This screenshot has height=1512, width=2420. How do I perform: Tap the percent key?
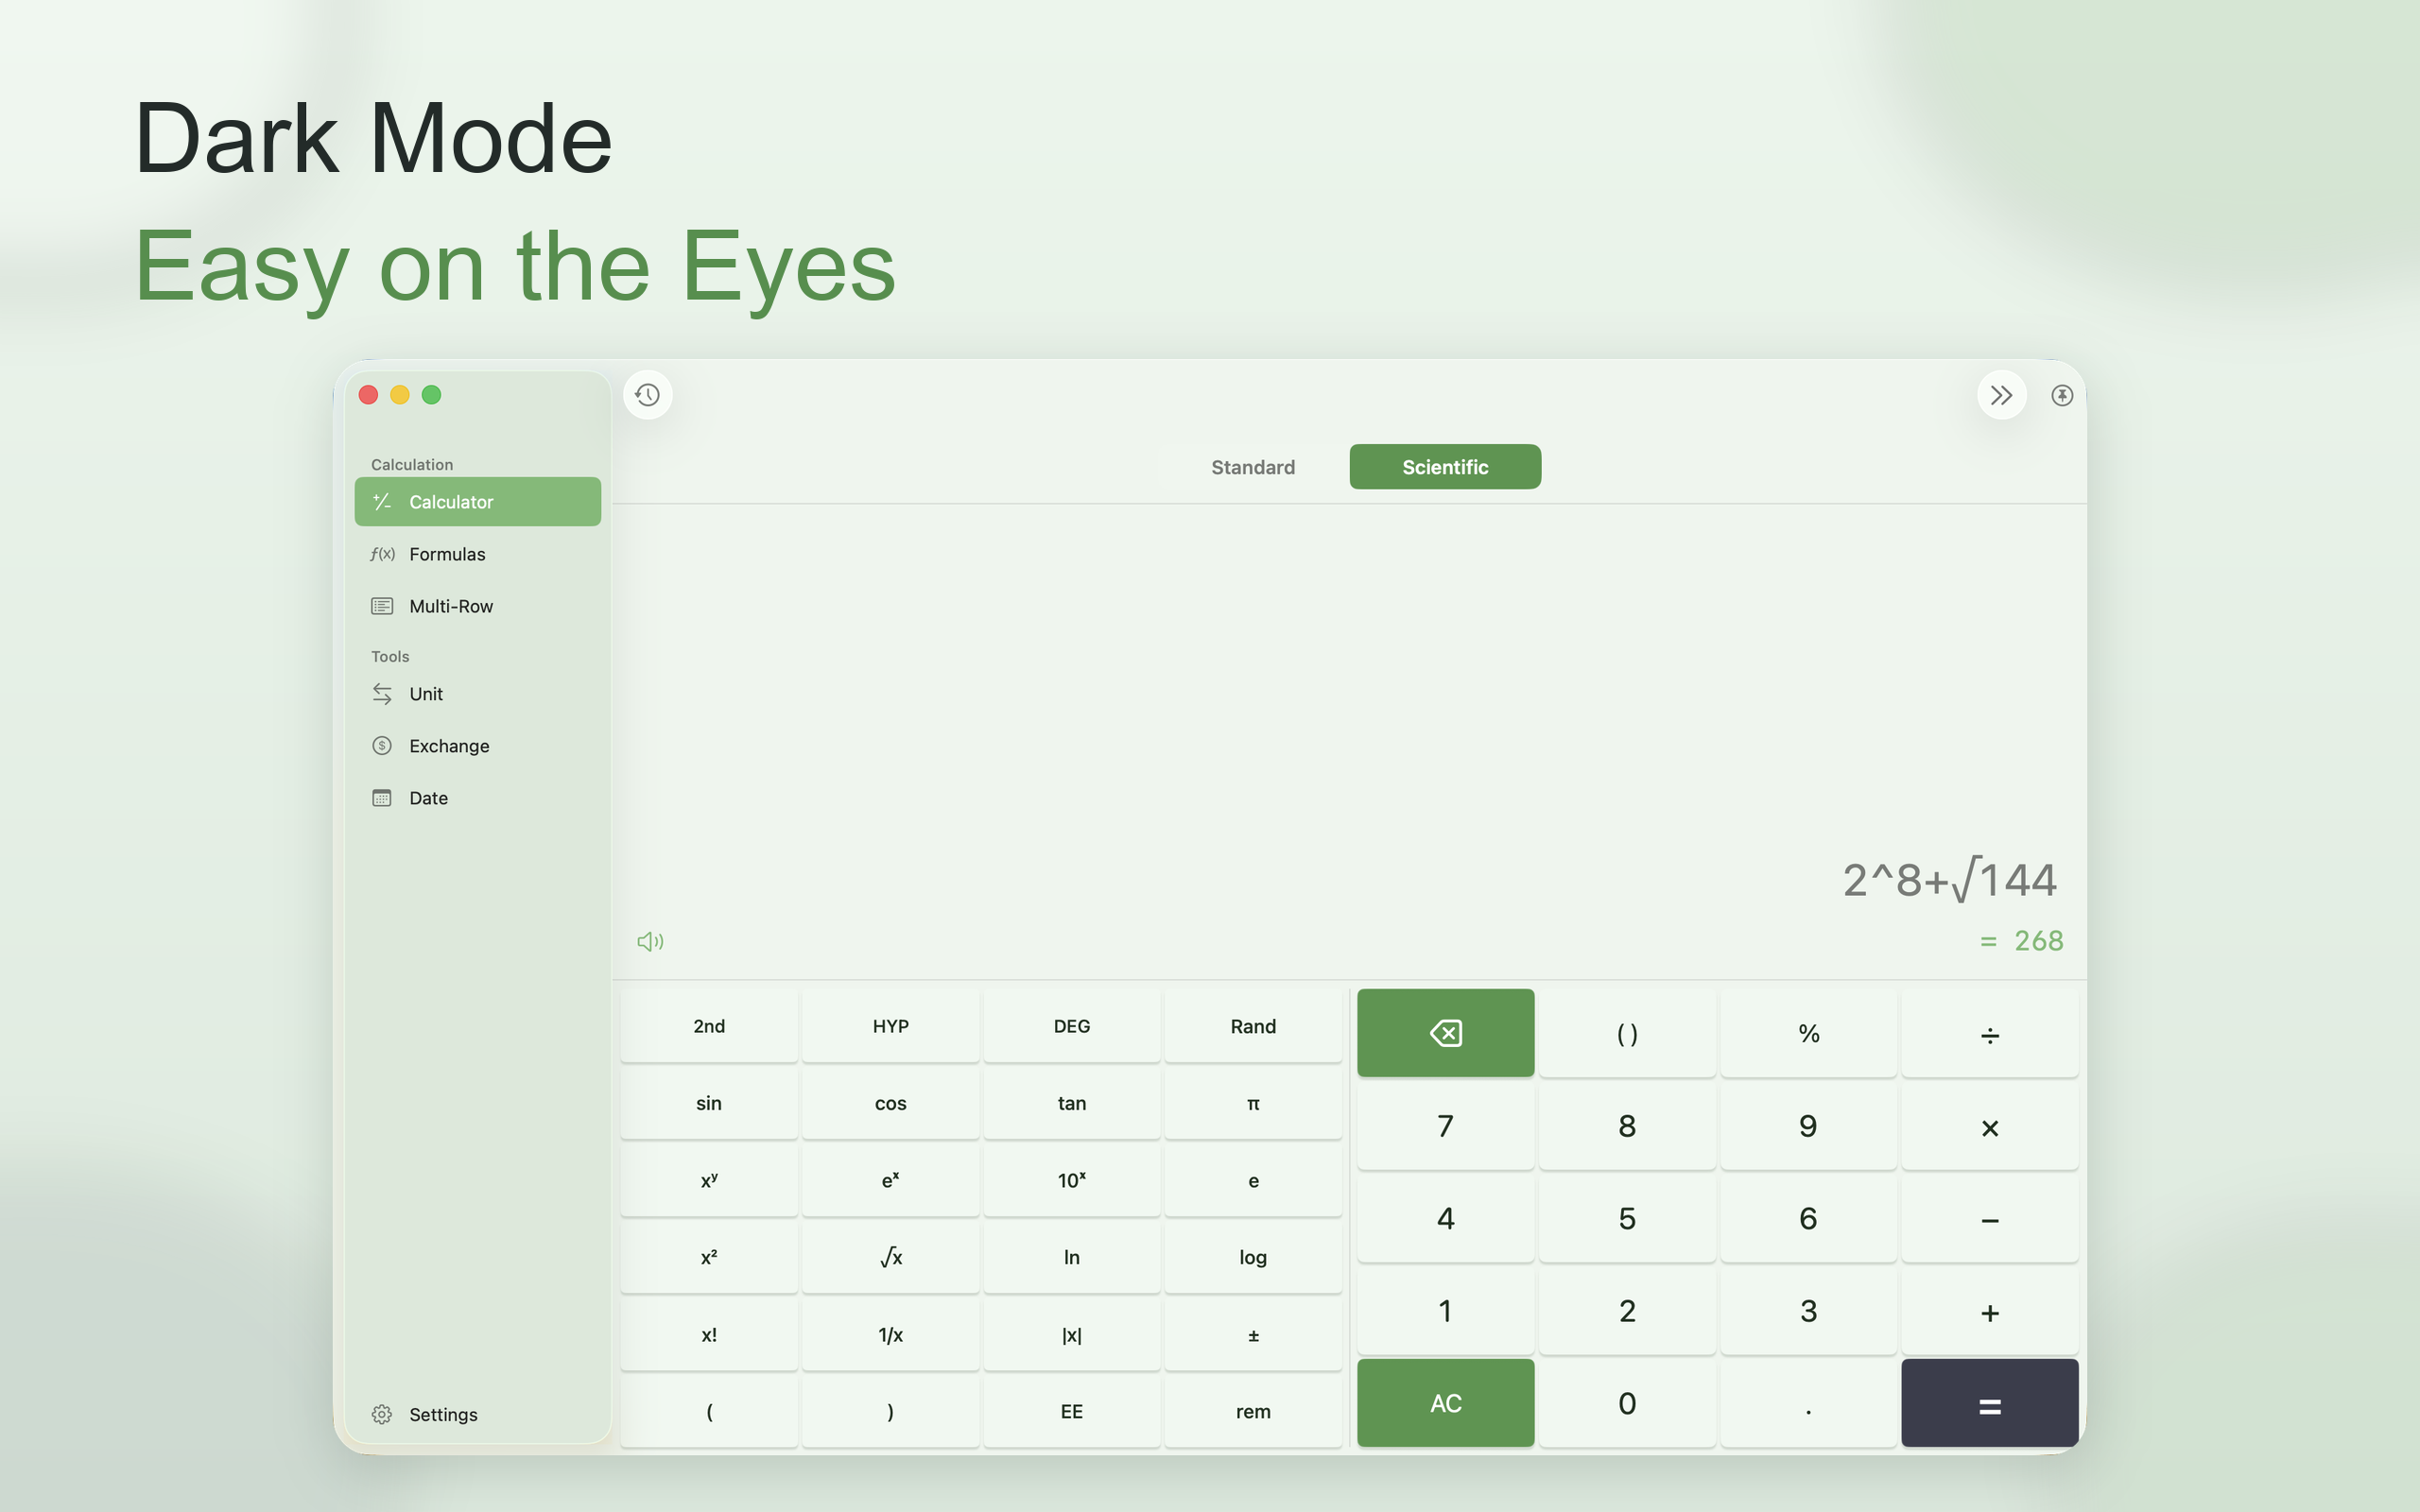coord(1808,1032)
